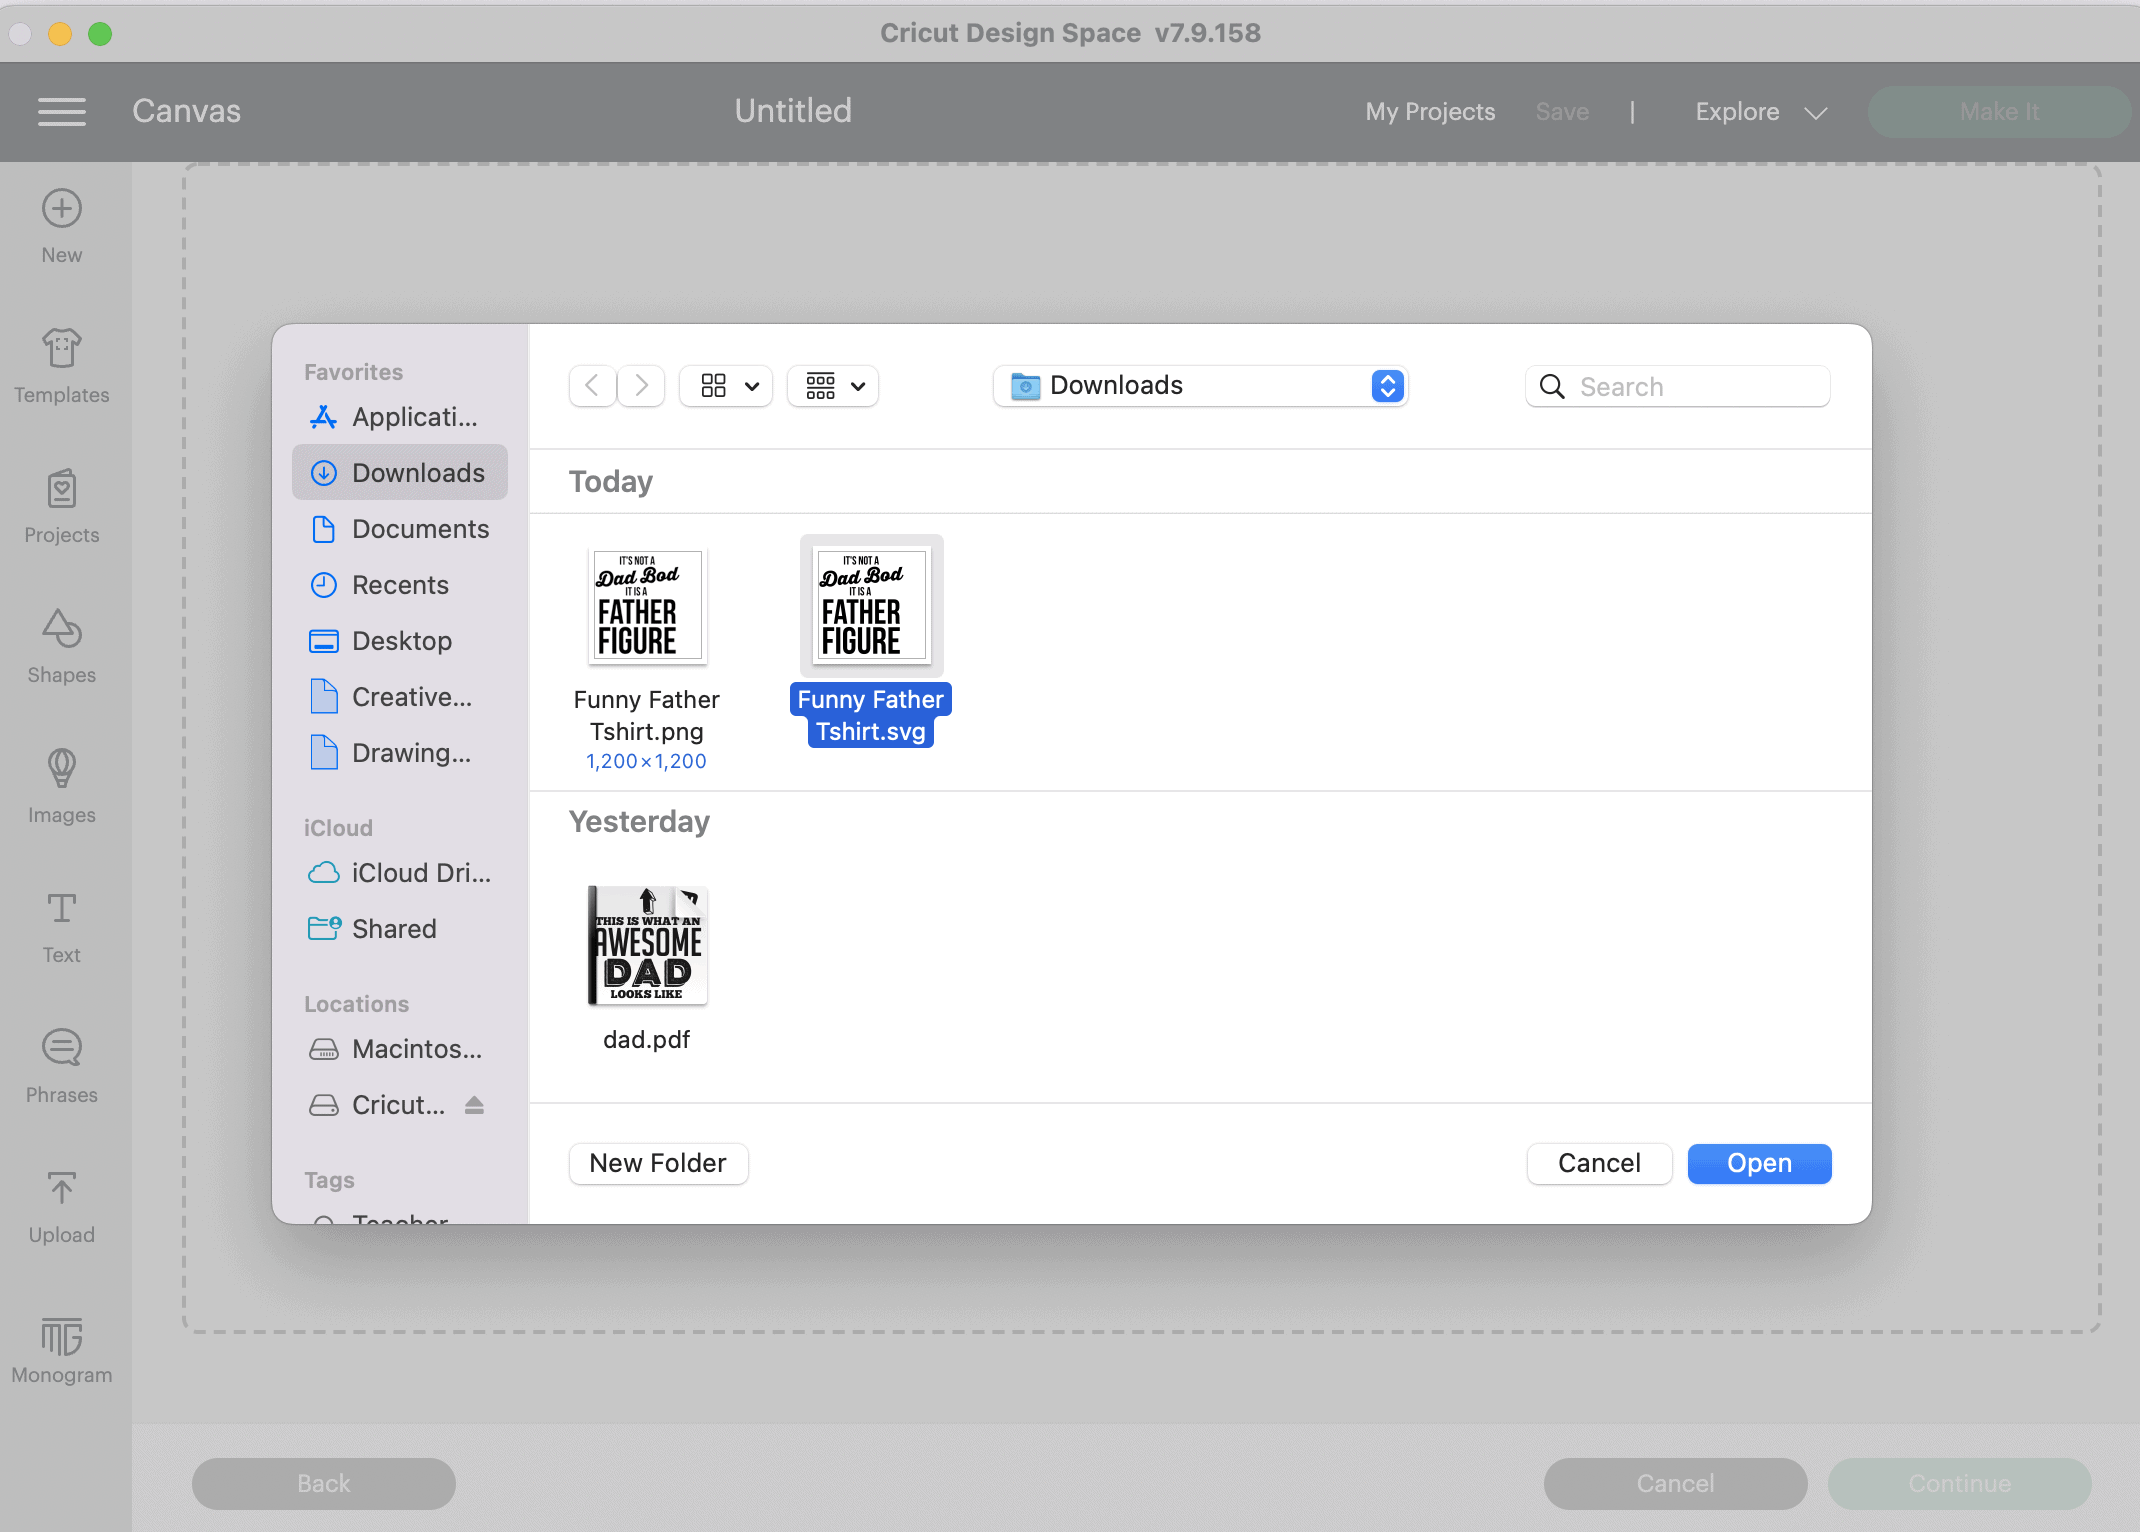Screen dimensions: 2140x1532
Task: Click the Funny Father Tshirt.svg filename
Action: pyautogui.click(x=871, y=716)
